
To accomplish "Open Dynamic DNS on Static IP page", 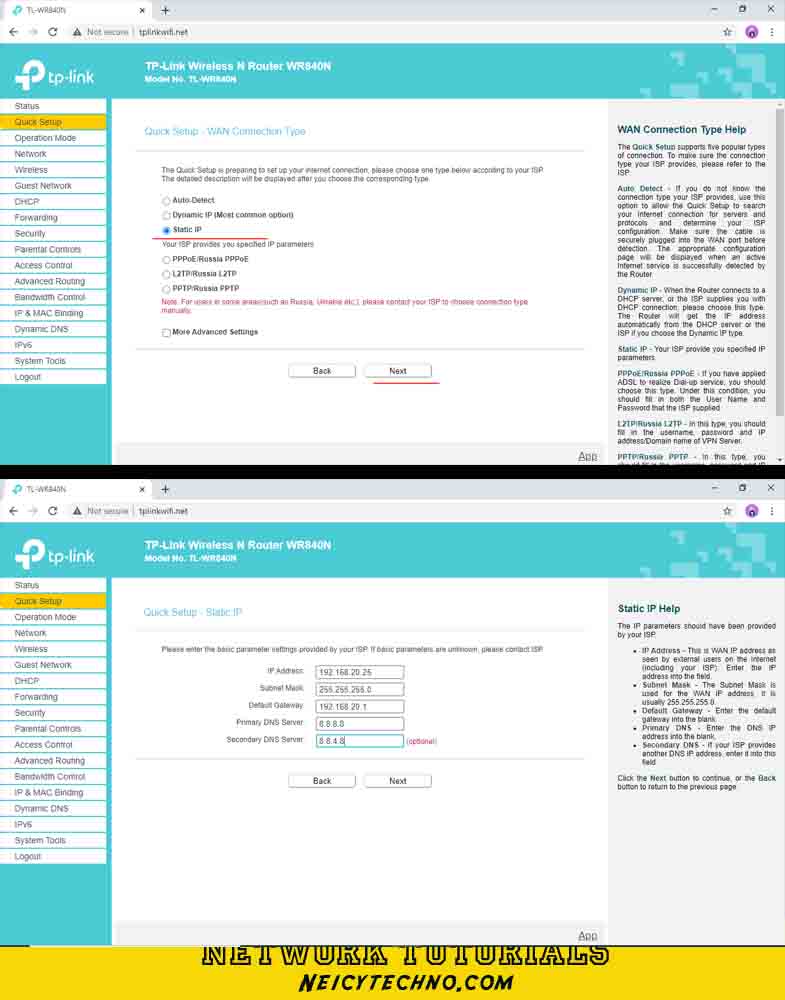I will [53, 808].
